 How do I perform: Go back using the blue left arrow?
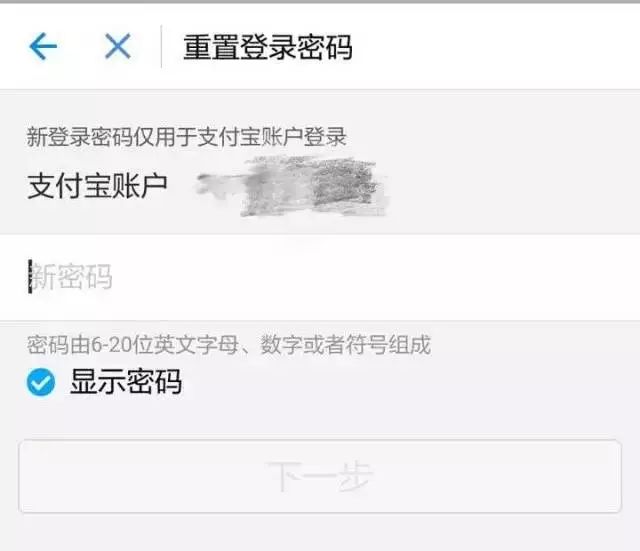tap(43, 46)
